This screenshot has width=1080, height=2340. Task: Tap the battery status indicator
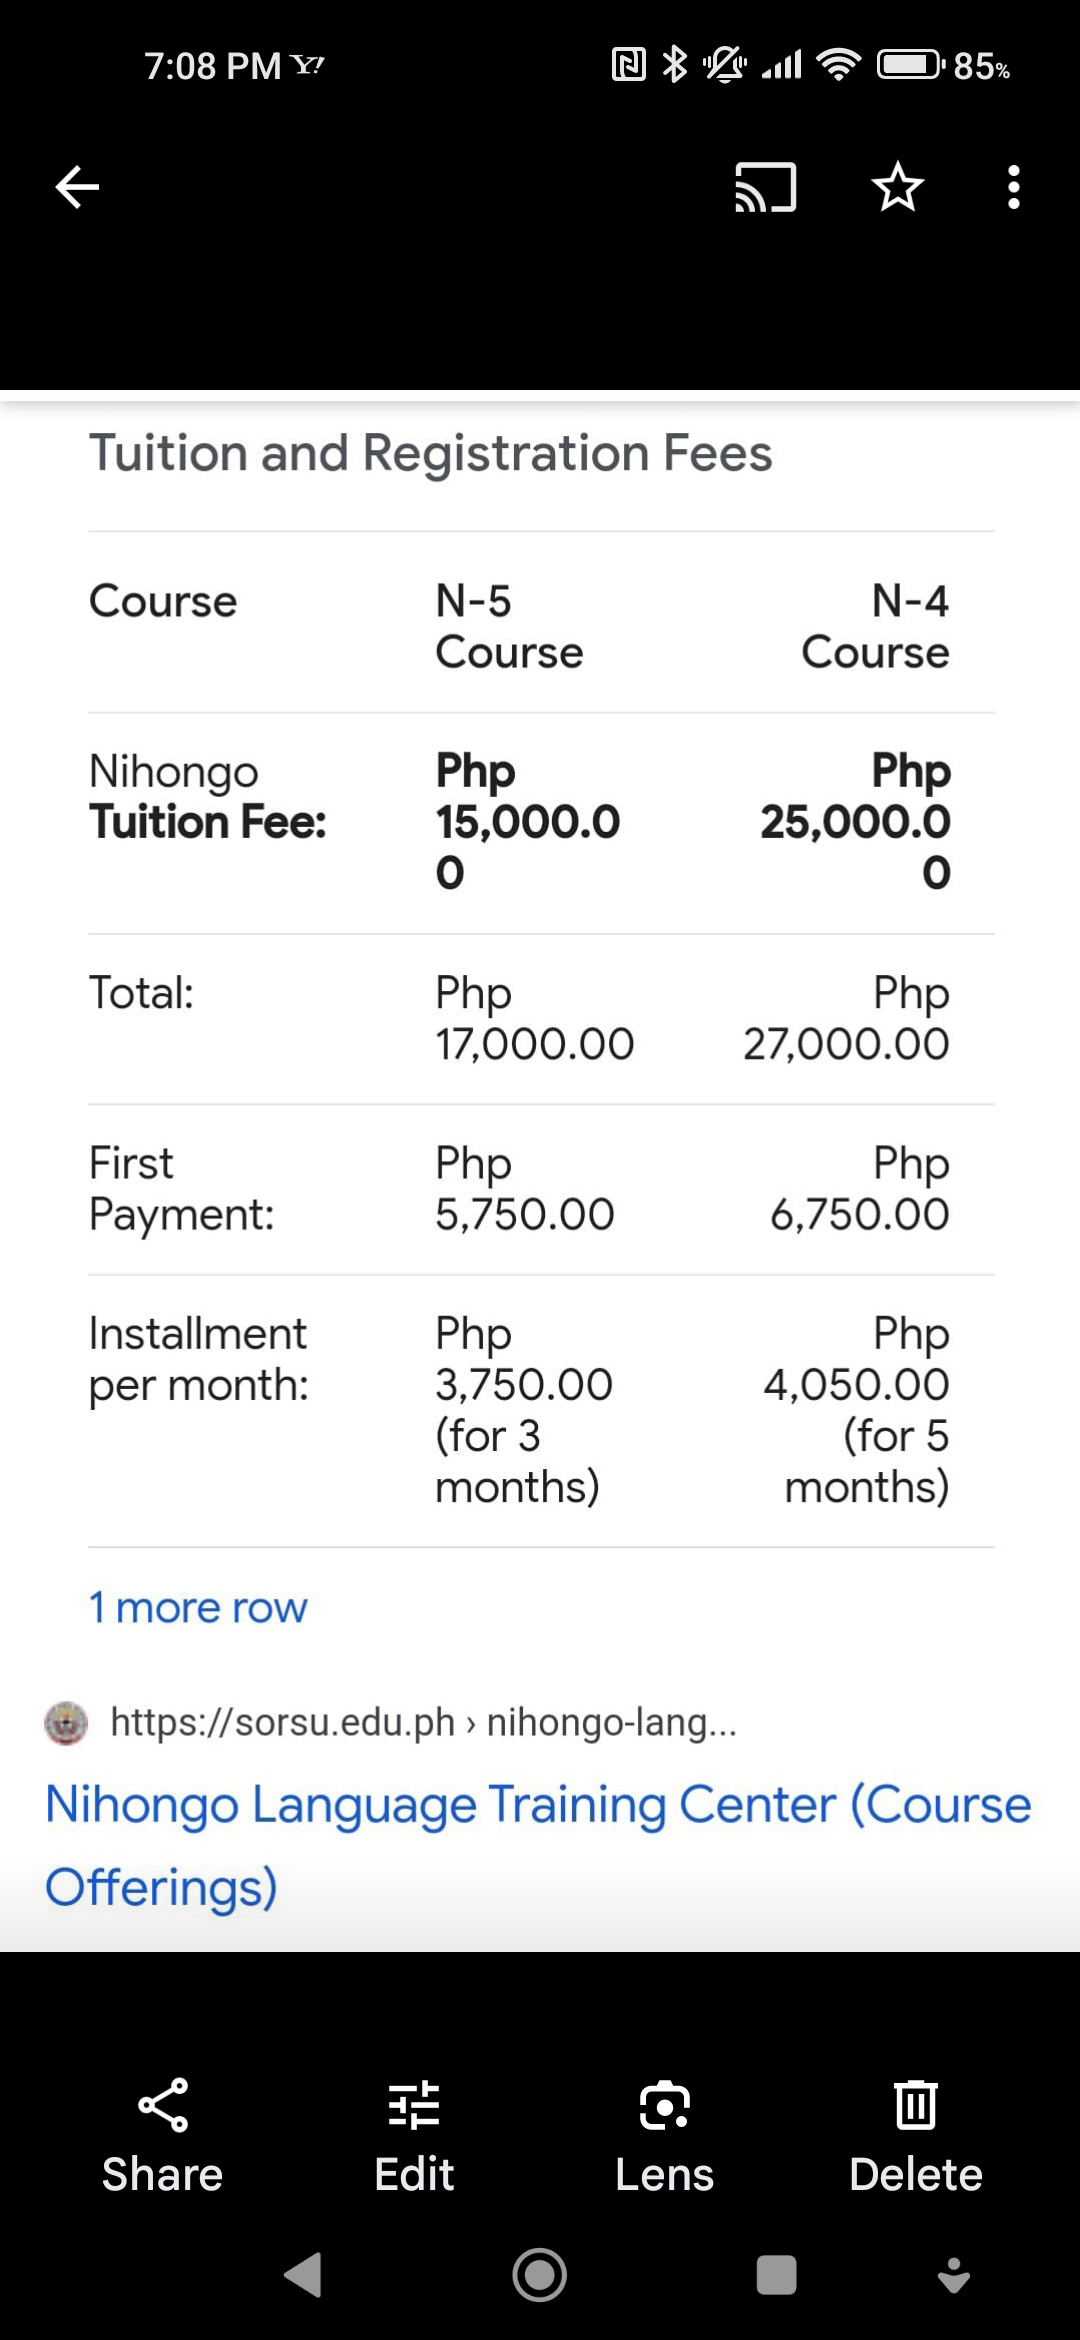pos(910,66)
